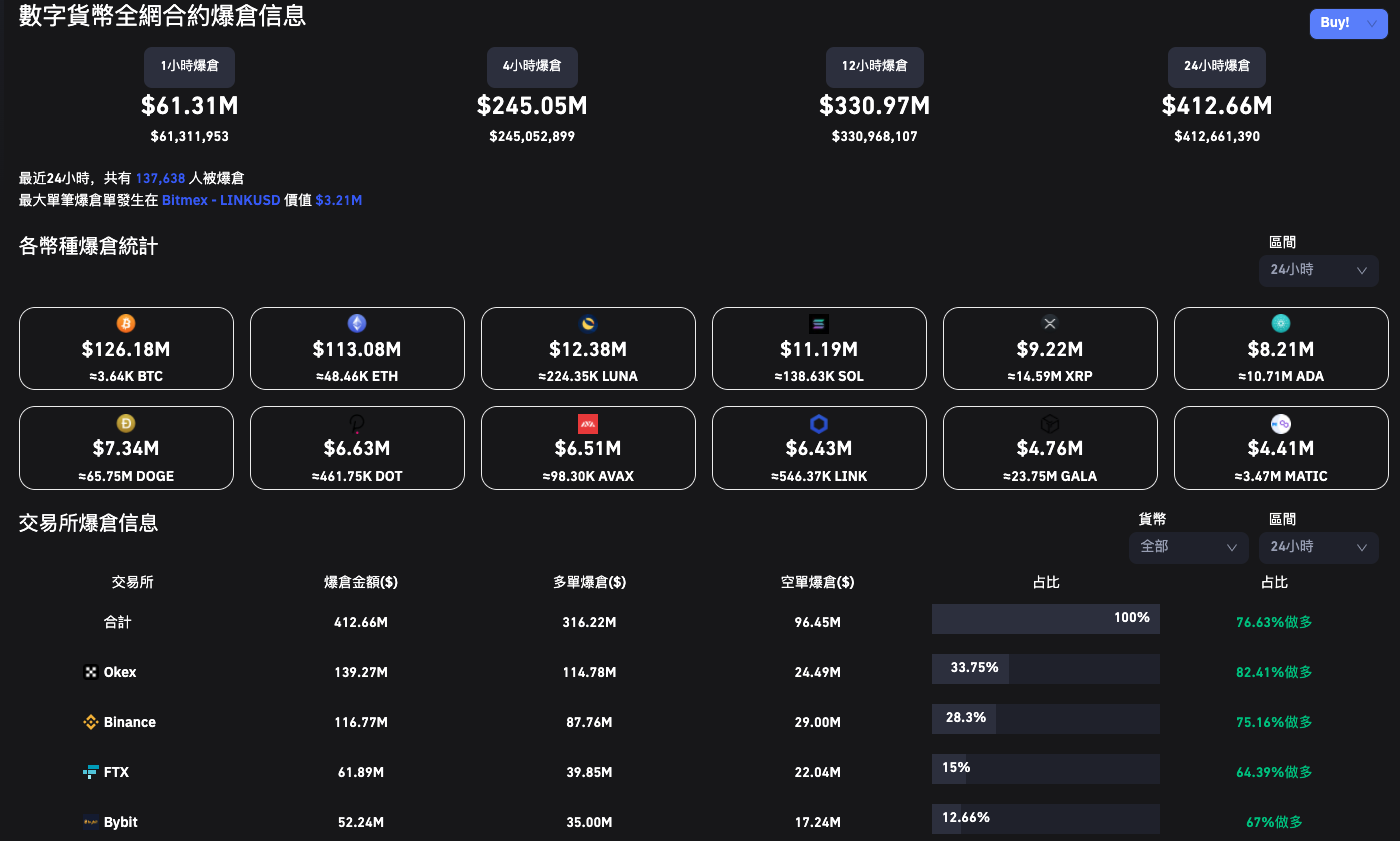Switch to the 1小時爆倉 tab

click(x=189, y=66)
